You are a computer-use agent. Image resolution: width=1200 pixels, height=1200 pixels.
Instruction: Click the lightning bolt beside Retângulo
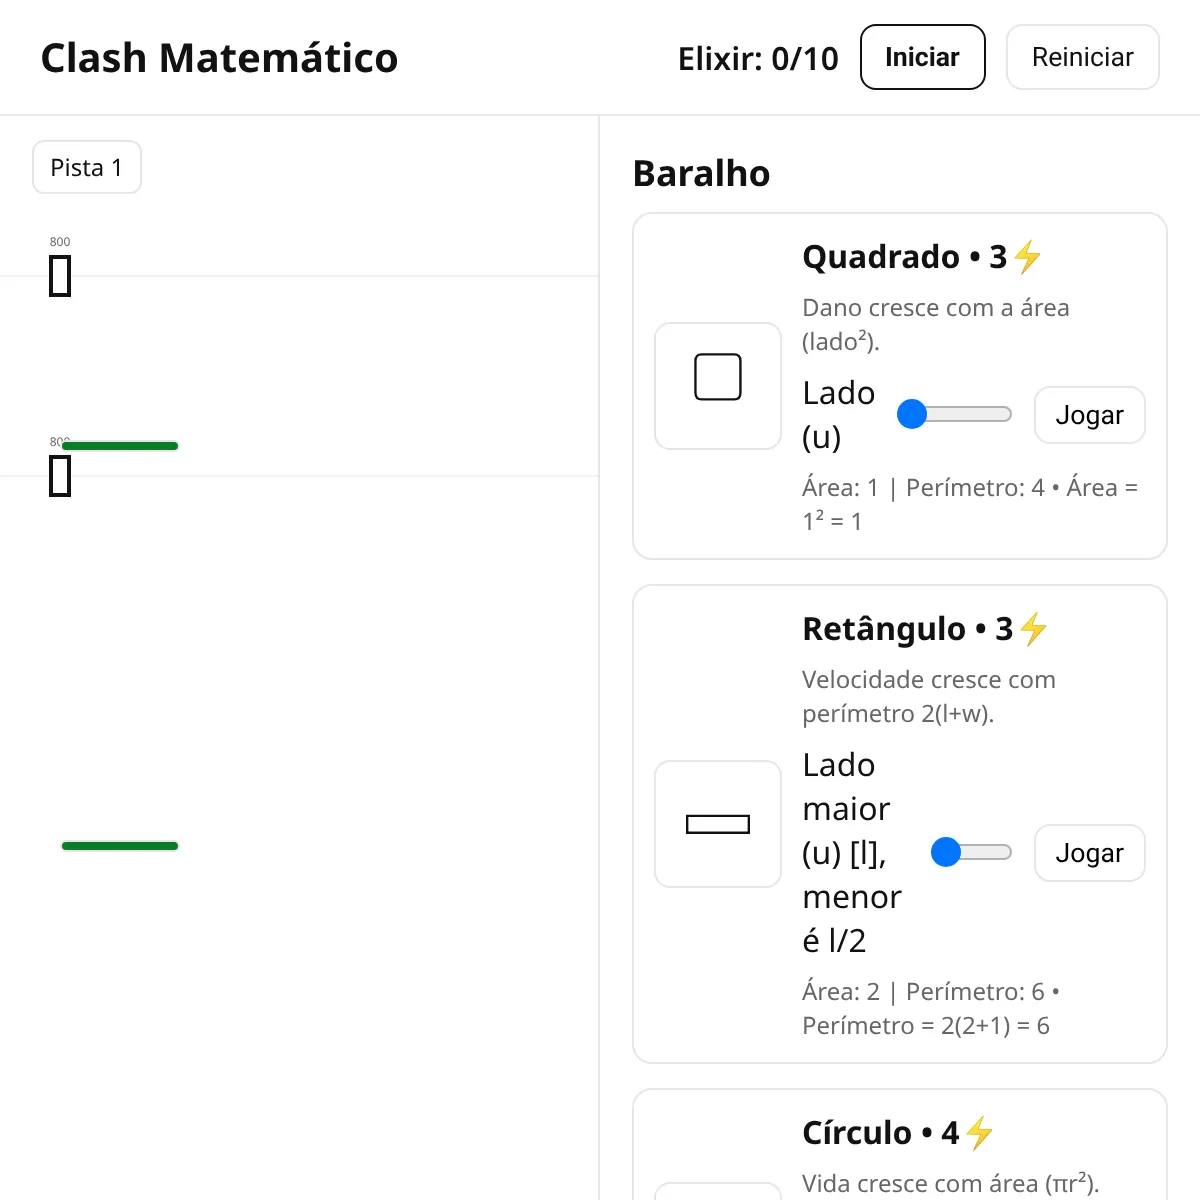(1034, 629)
